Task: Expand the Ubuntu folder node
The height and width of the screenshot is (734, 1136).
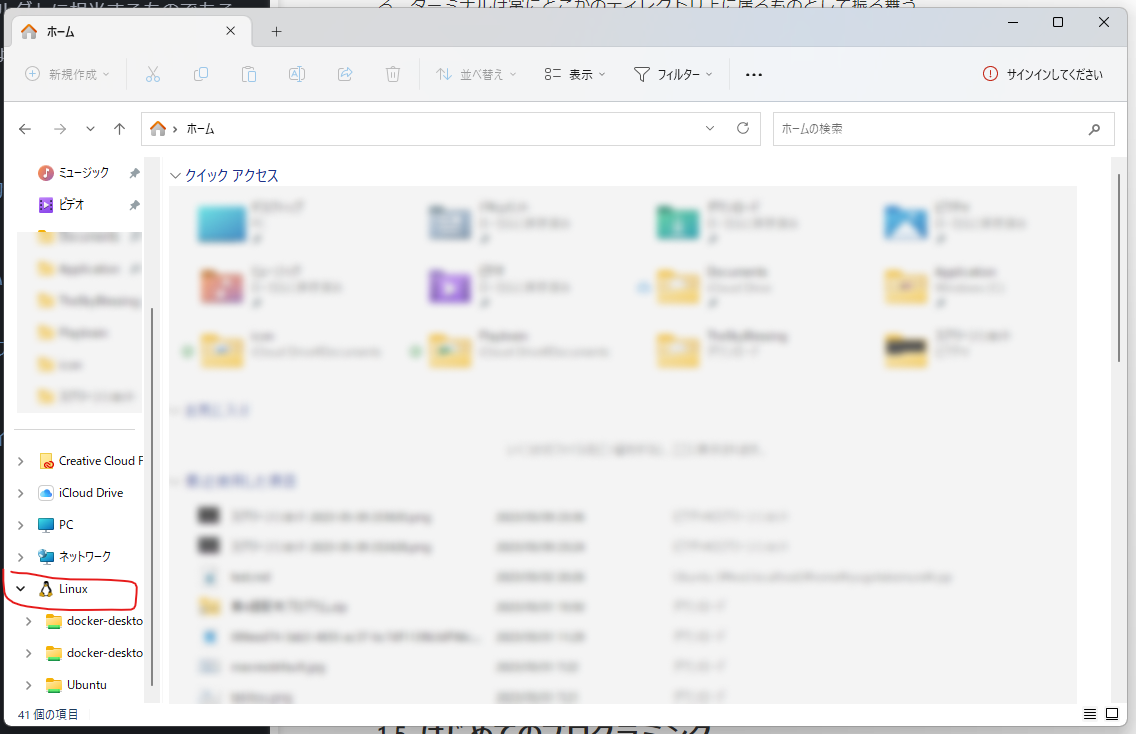Action: click(x=28, y=685)
